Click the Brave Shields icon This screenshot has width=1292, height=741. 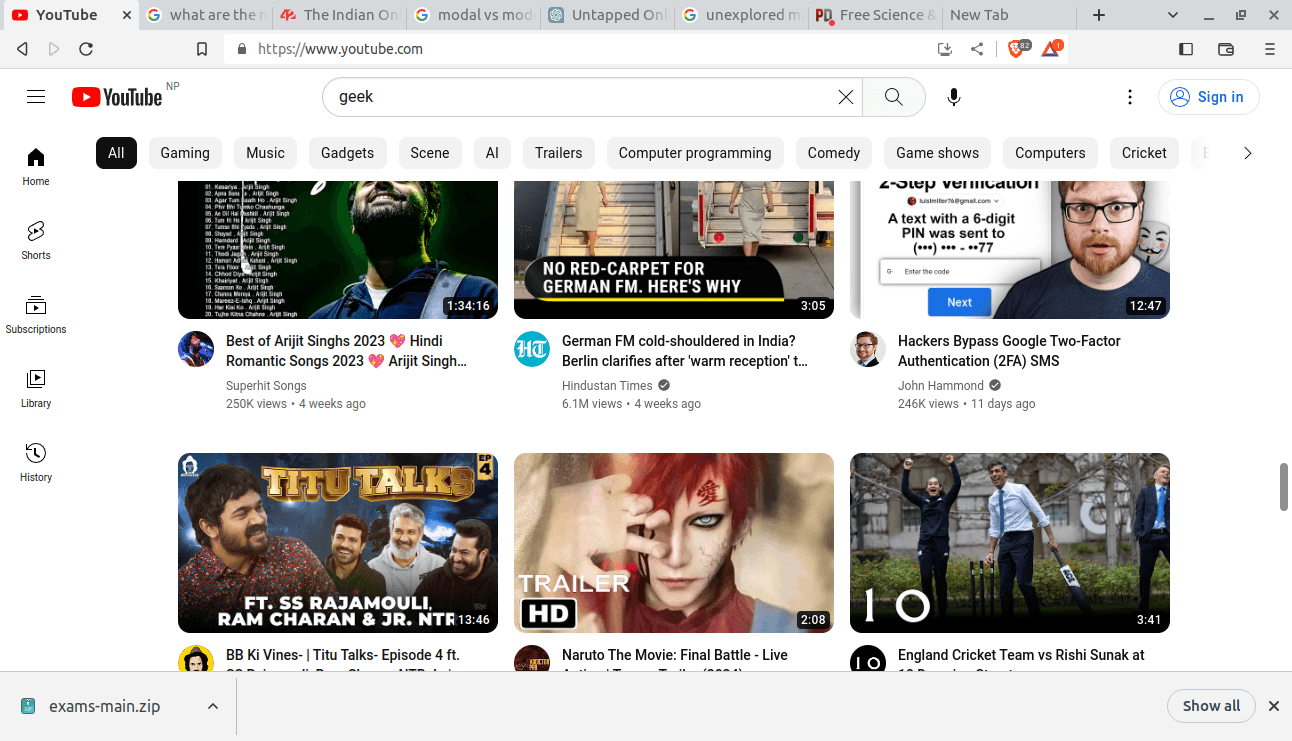1017,49
